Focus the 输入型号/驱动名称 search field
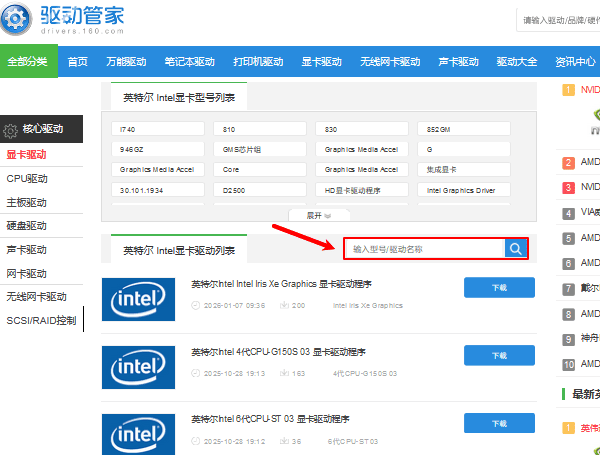Viewport: 600px width, 455px height. (423, 249)
